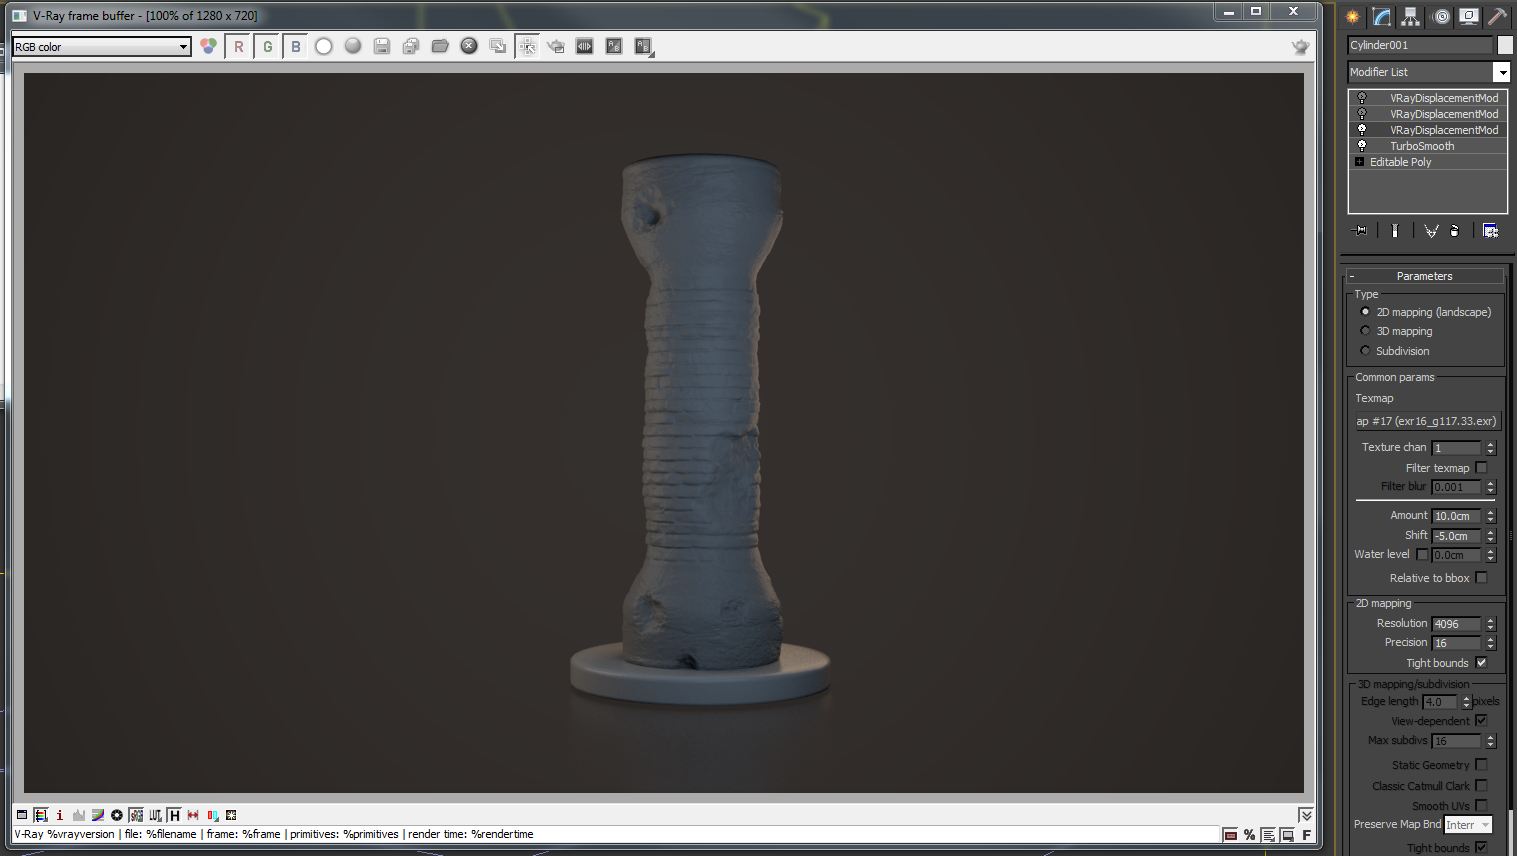Image resolution: width=1517 pixels, height=856 pixels.
Task: Enable monochromatic mode gray sphere icon
Action: [x=352, y=46]
